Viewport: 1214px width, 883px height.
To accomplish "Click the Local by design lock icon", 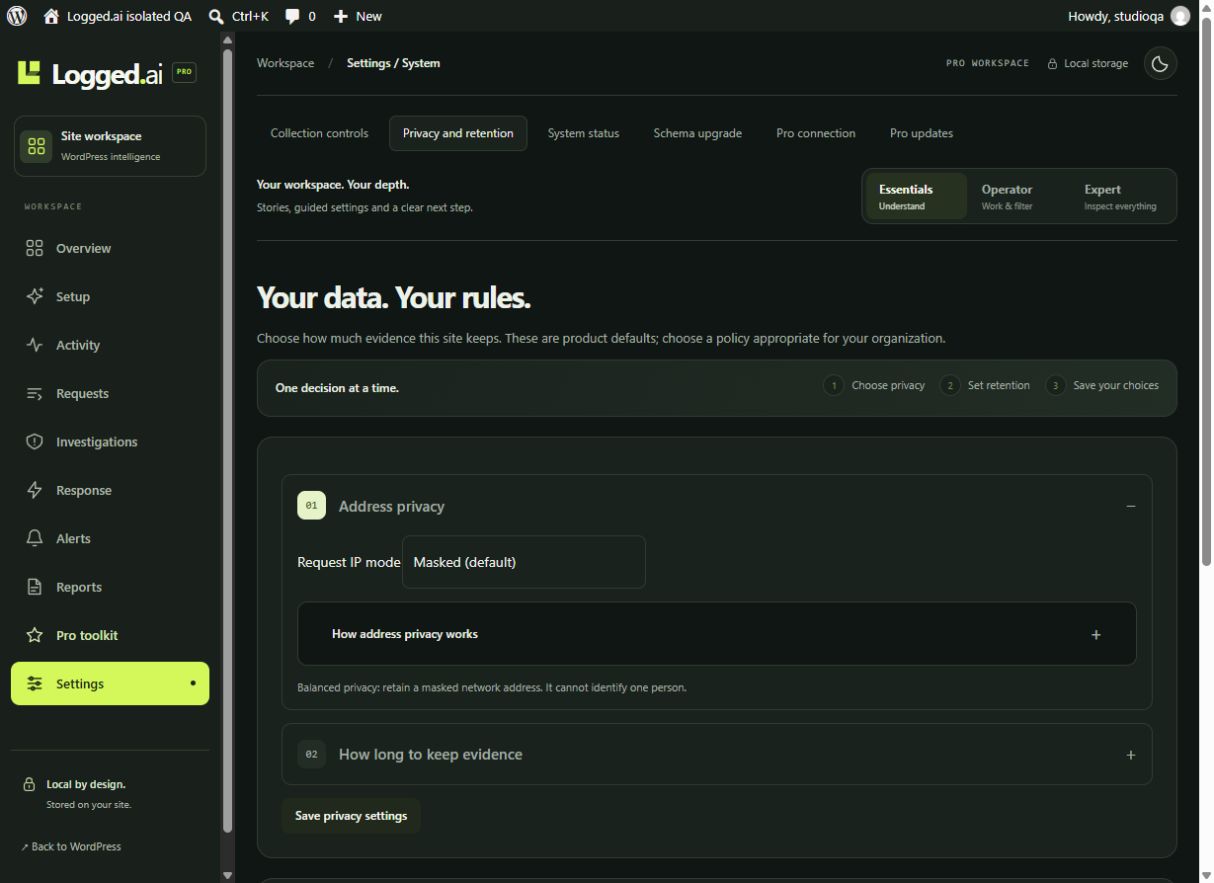I will coord(29,785).
